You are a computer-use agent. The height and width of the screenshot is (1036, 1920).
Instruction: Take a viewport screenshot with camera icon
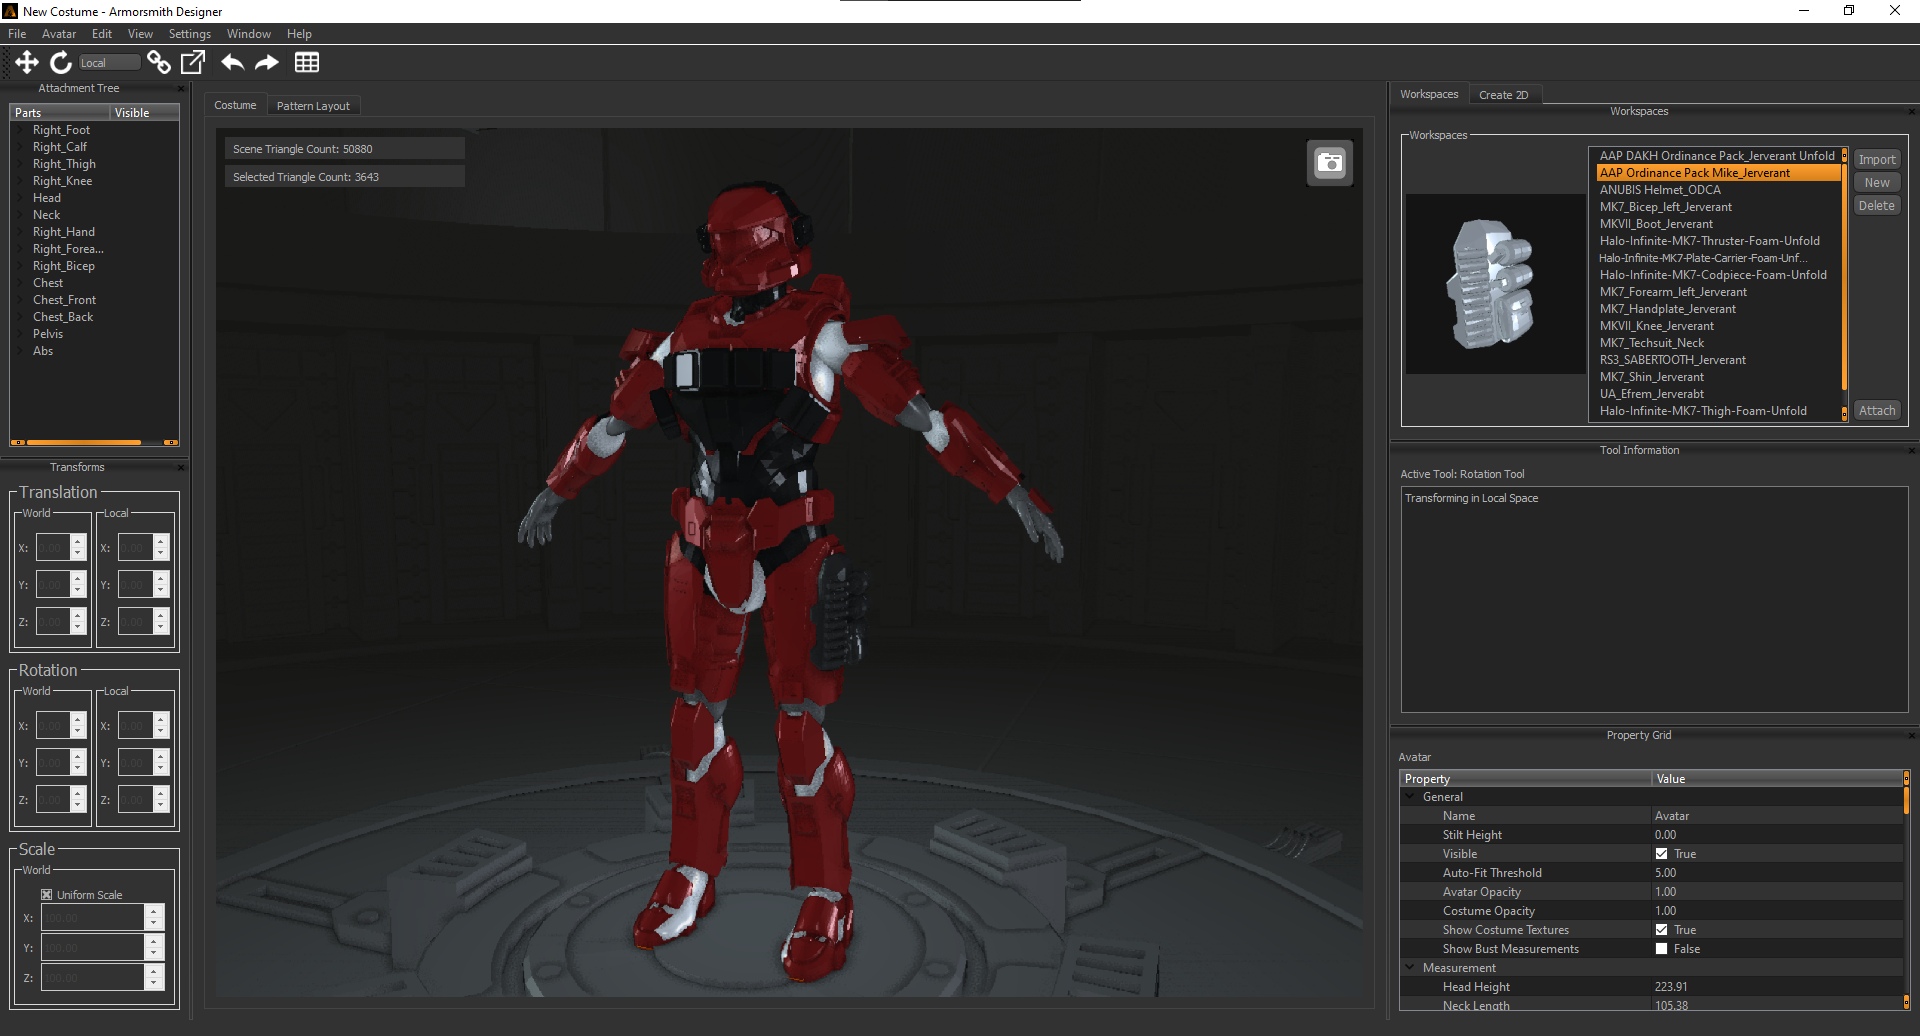tap(1330, 162)
